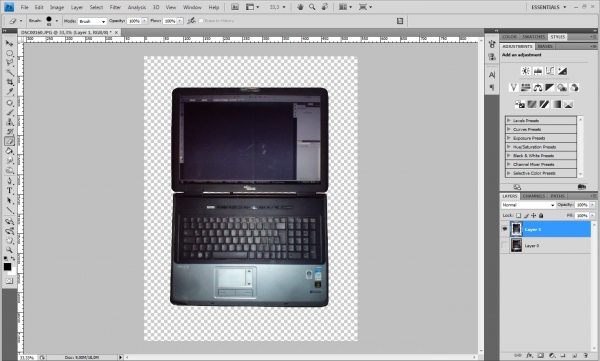Screen dimensions: 600x361
Task: Select the Polygonal Lasso tool
Action: click(x=9, y=63)
